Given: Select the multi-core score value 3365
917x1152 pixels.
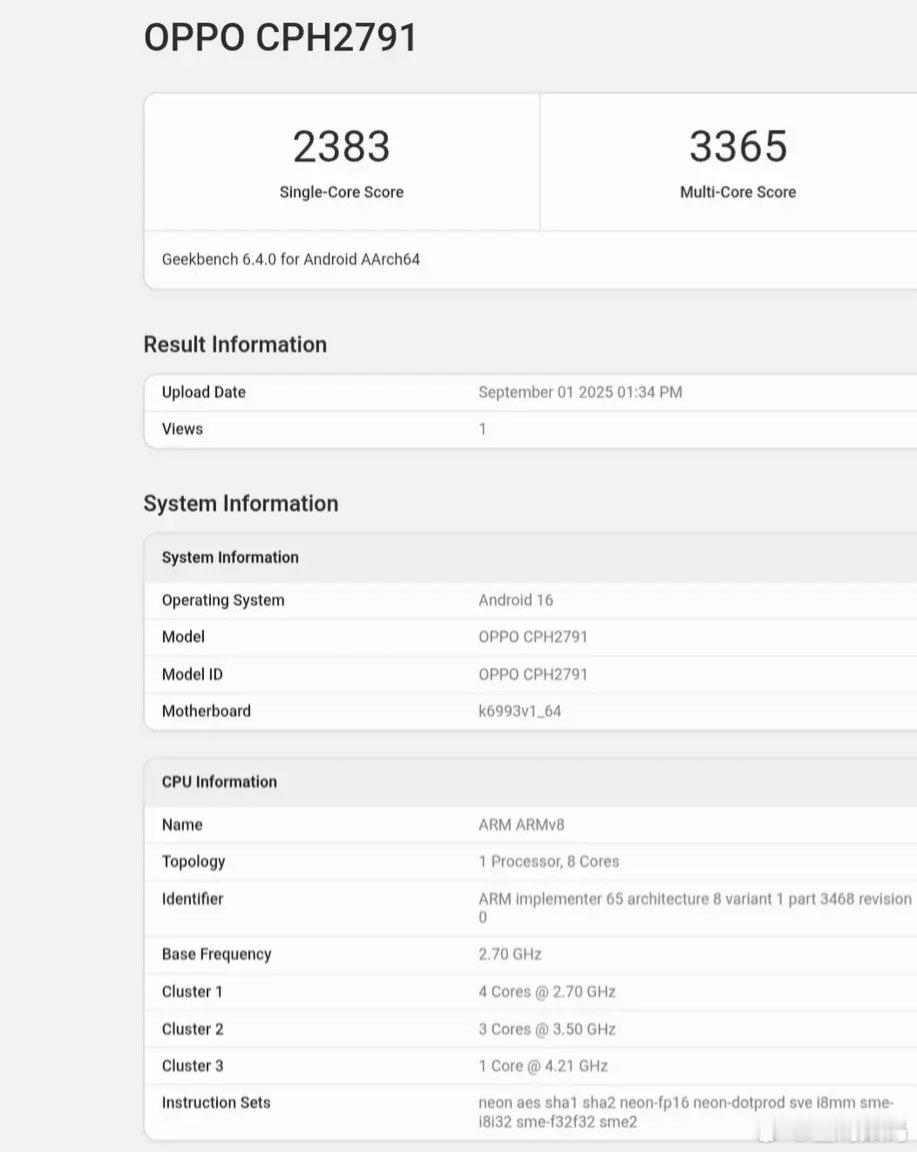Looking at the screenshot, I should (x=738, y=146).
